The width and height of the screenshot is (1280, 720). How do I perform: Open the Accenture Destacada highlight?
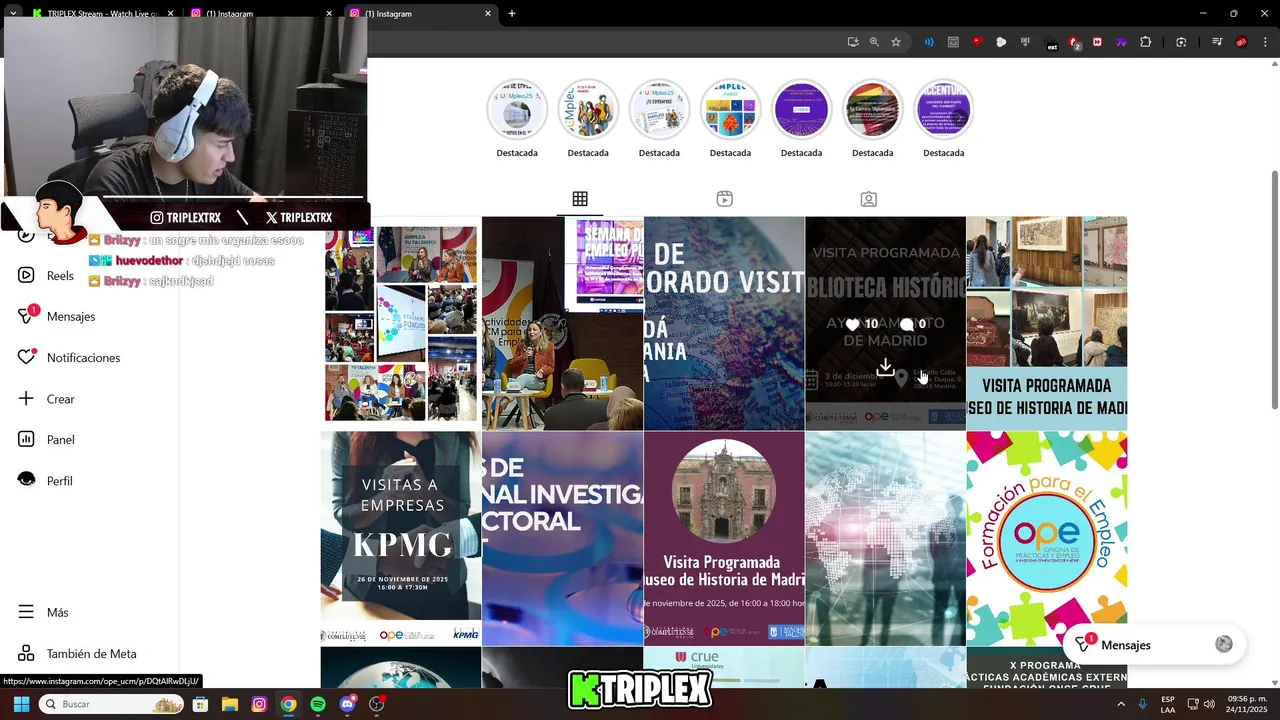coord(944,109)
